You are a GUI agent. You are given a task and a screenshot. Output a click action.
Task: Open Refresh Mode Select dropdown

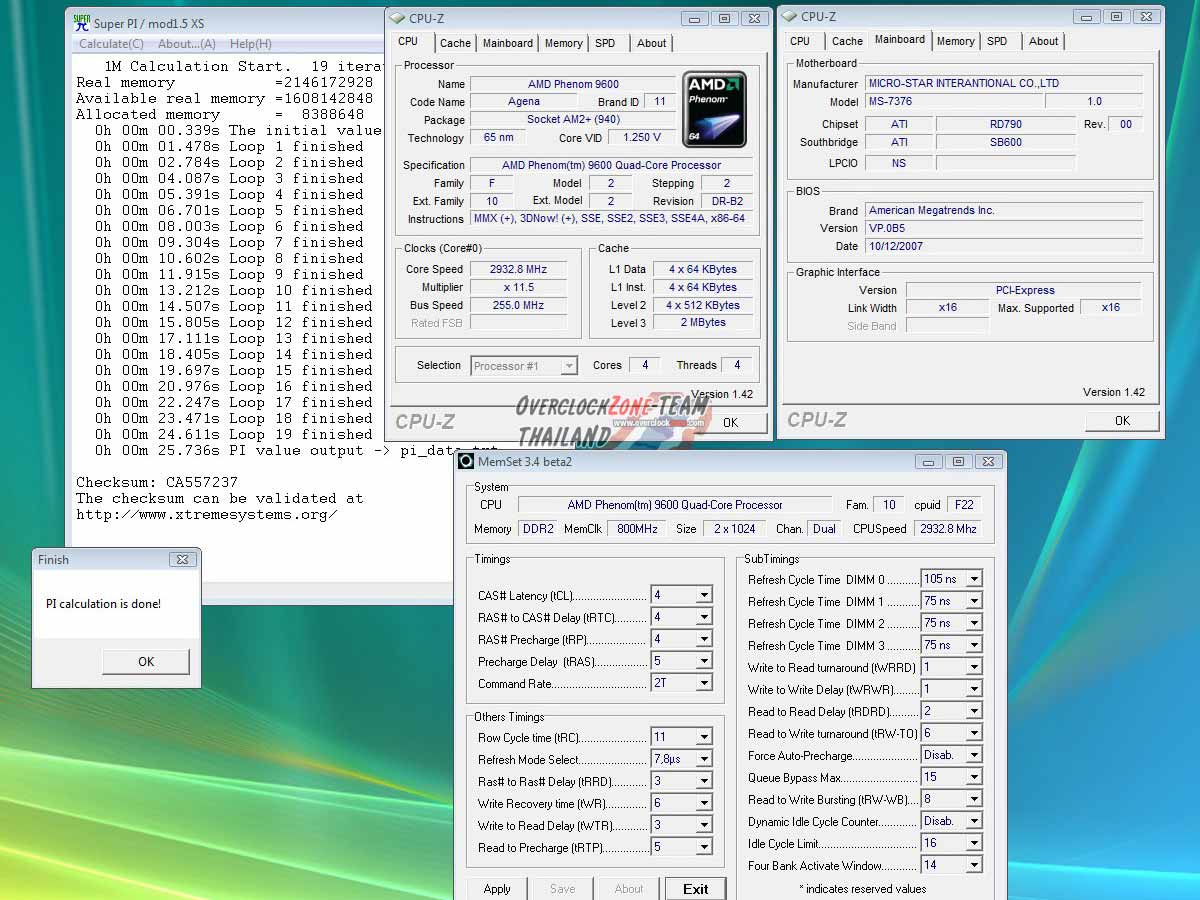click(704, 759)
